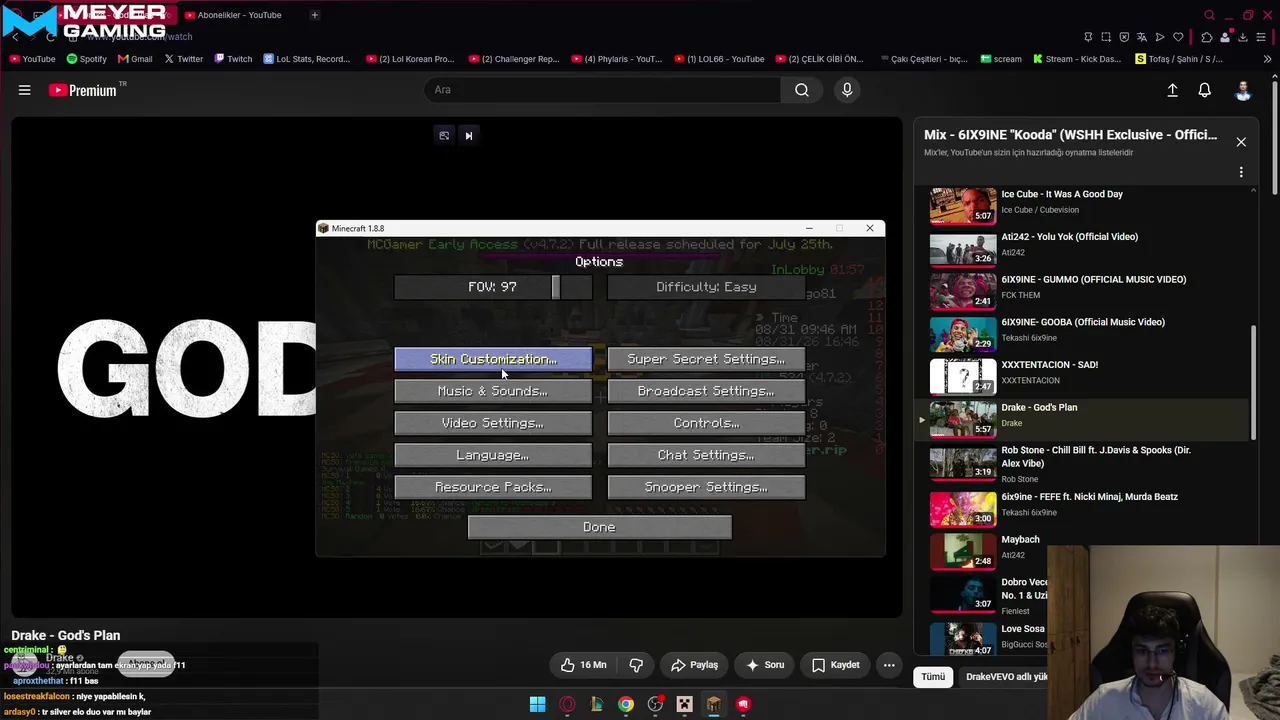Screen dimensions: 1280x720
Task: Open Super Secret Settings
Action: click(x=706, y=359)
